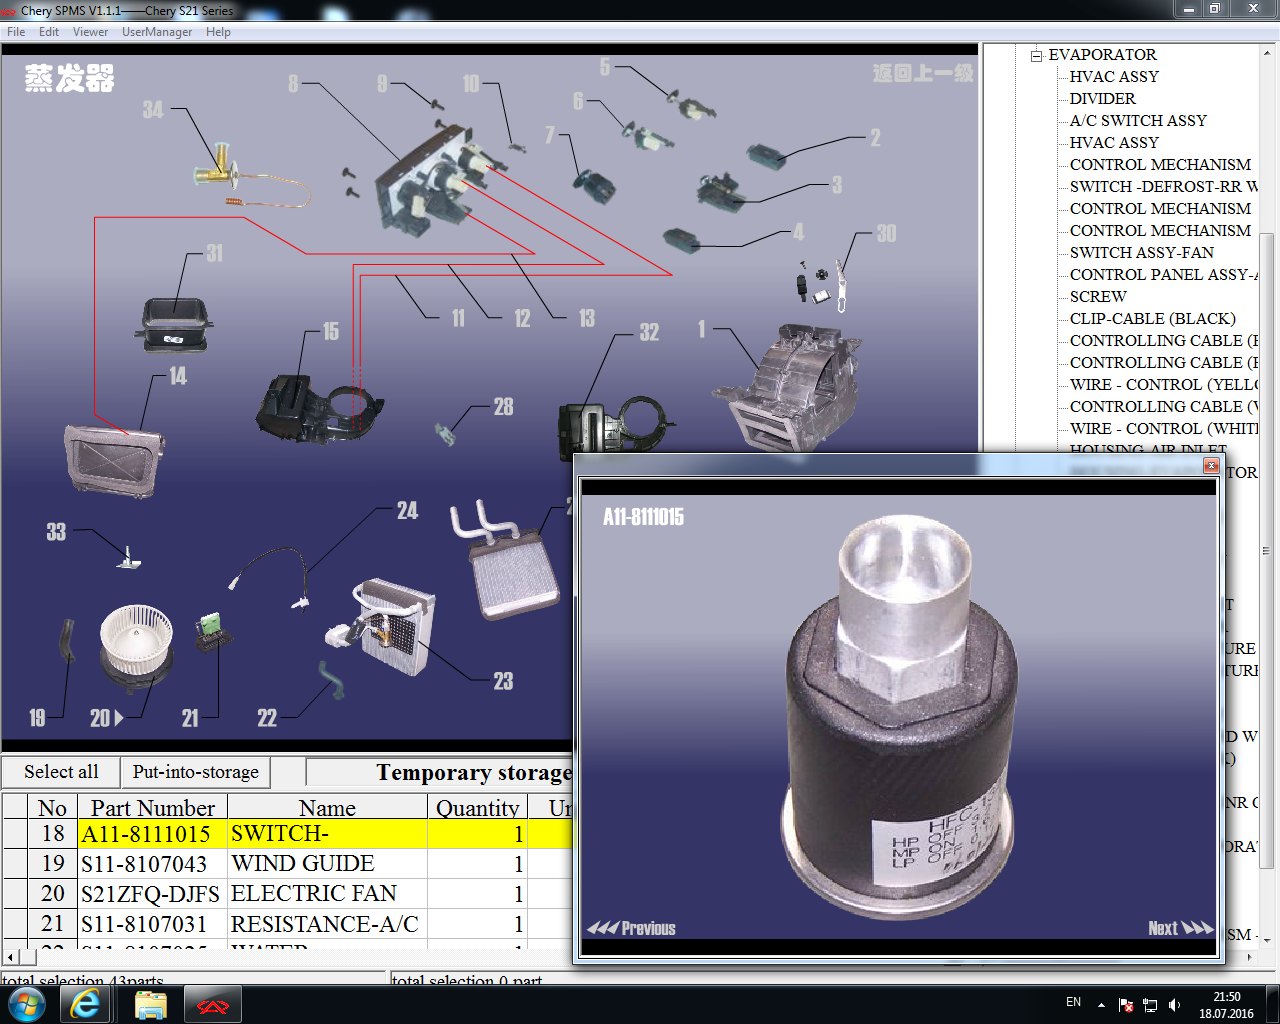This screenshot has height=1024, width=1280.
Task: Click the Part Number column header
Action: coord(153,808)
